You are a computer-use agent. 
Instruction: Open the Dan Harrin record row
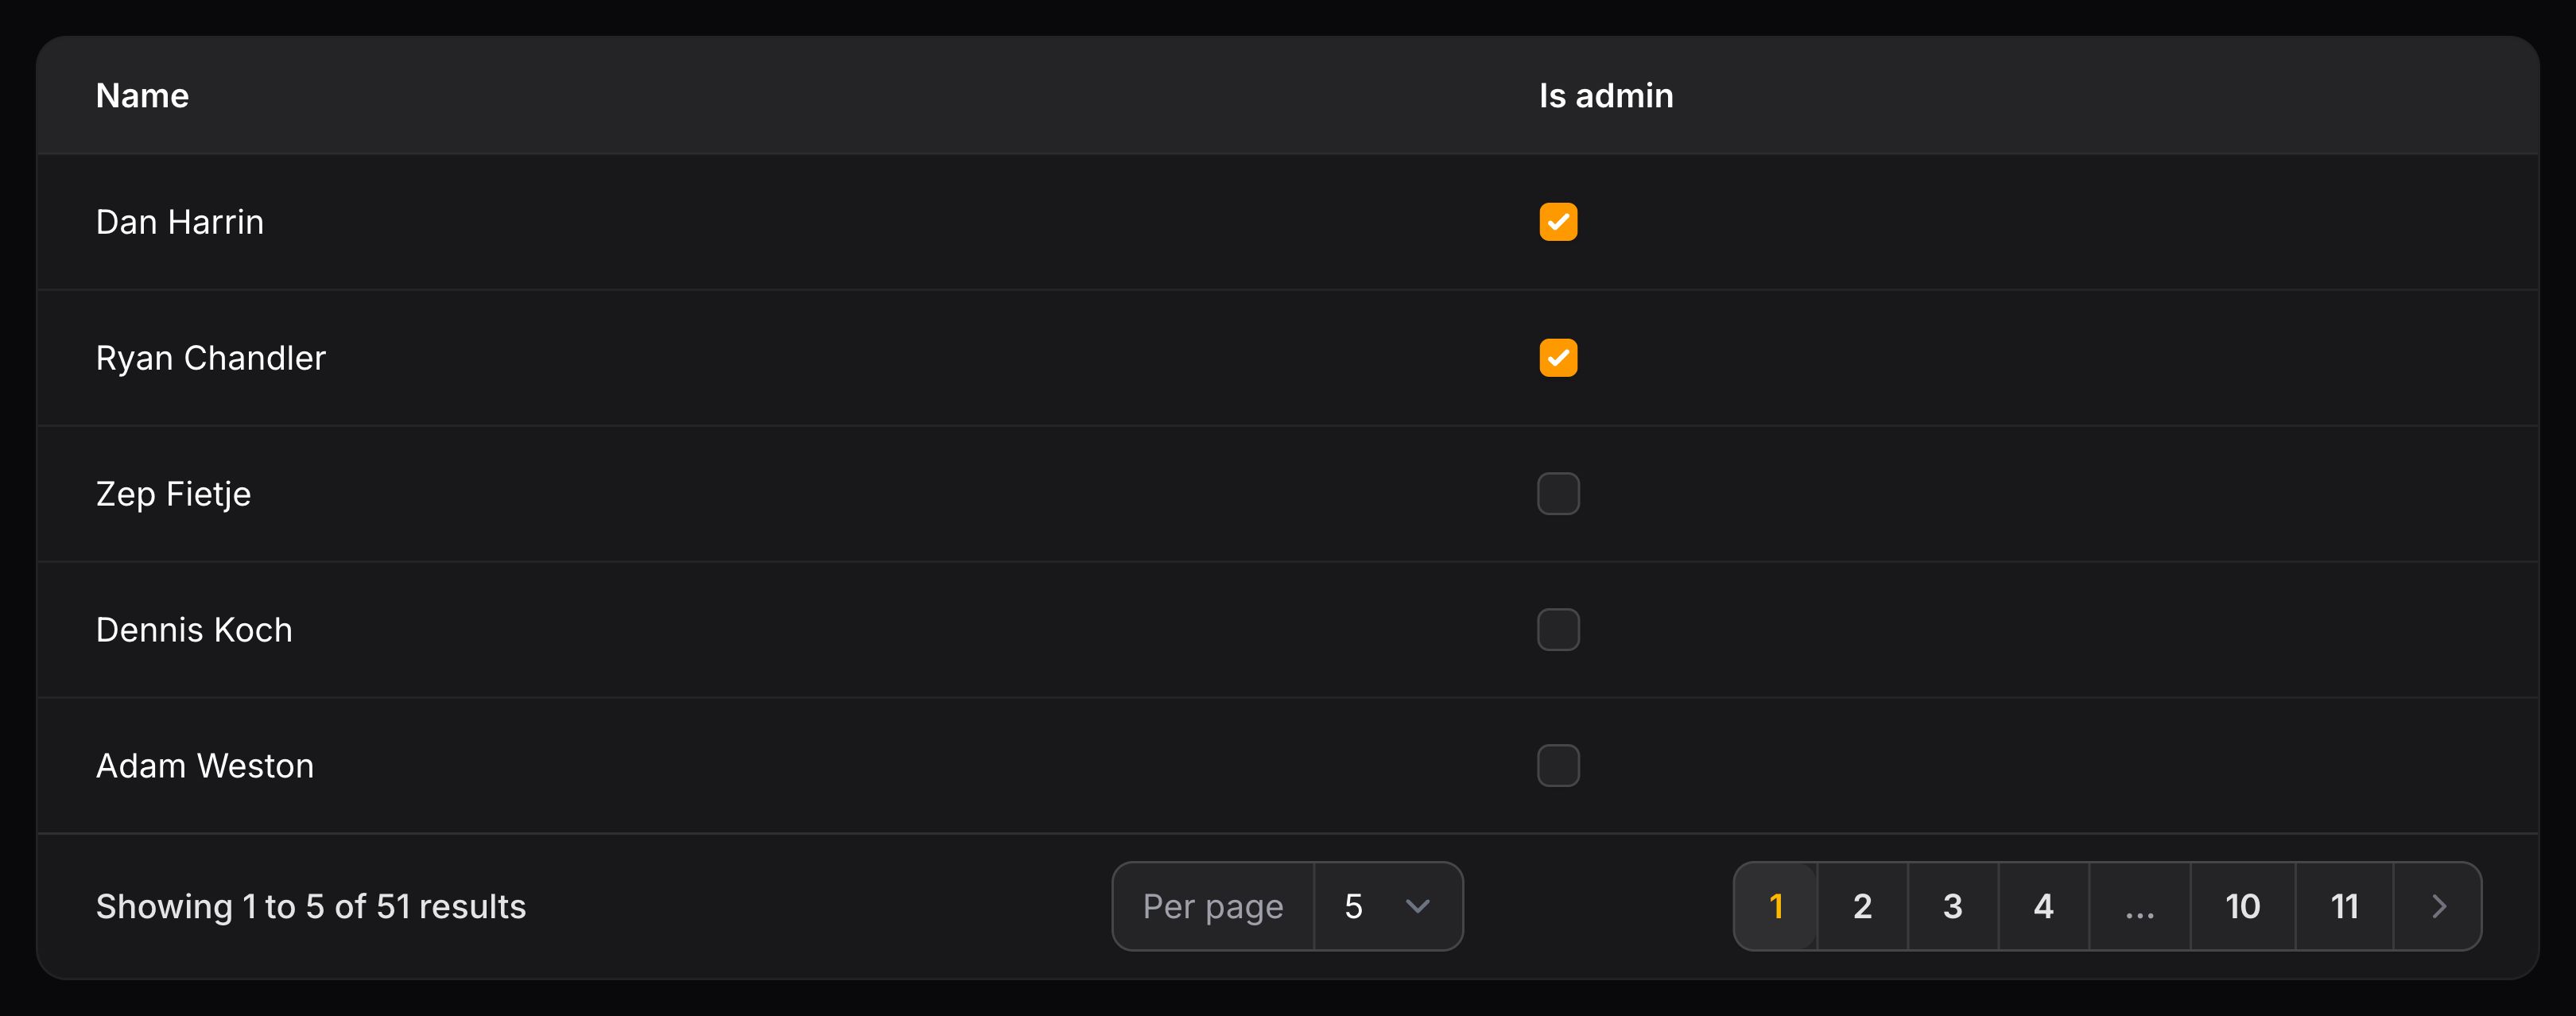[180, 221]
